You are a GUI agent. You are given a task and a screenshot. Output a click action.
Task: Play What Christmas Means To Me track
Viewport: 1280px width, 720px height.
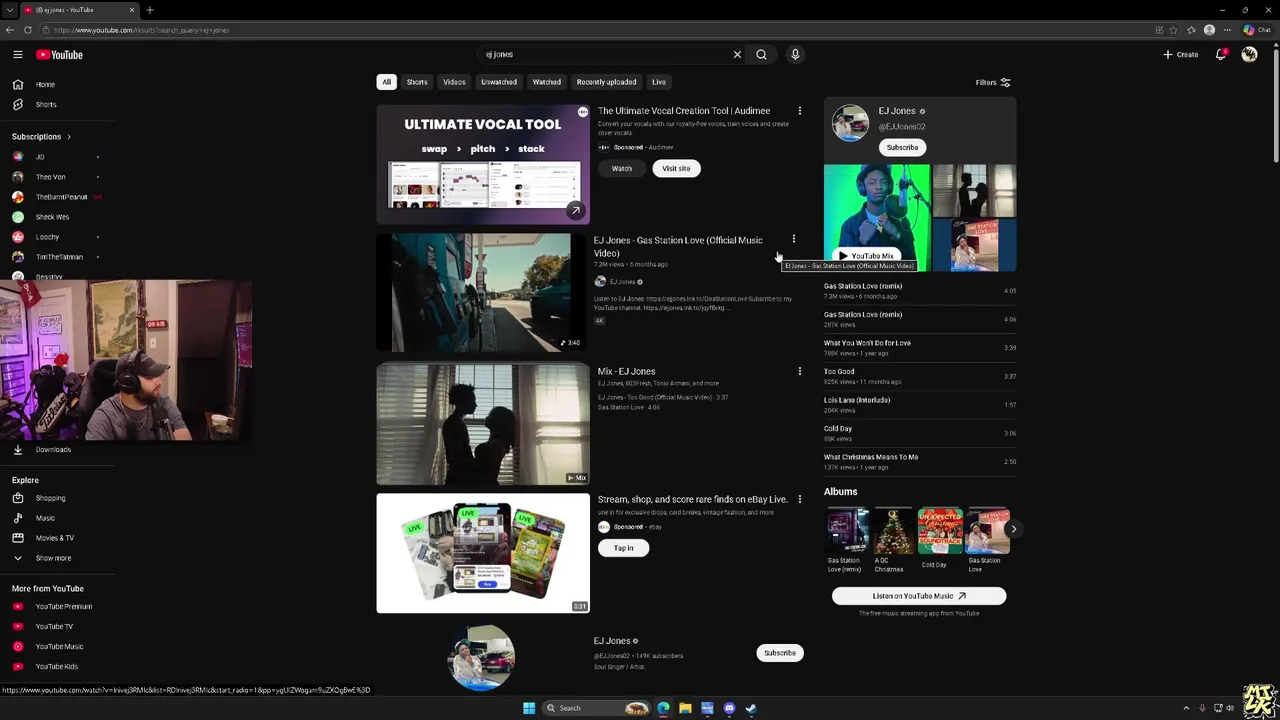pyautogui.click(x=920, y=462)
